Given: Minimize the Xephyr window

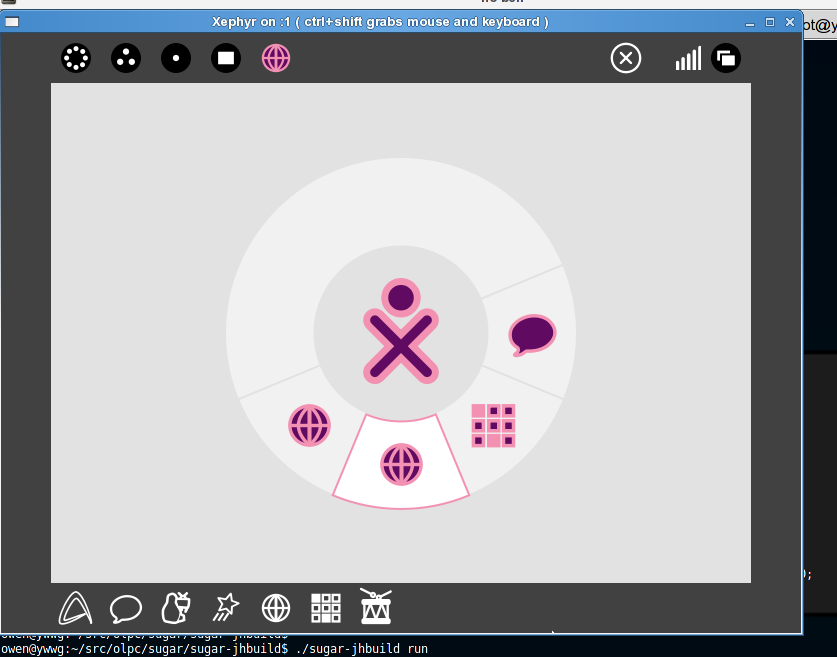Looking at the screenshot, I should point(750,22).
